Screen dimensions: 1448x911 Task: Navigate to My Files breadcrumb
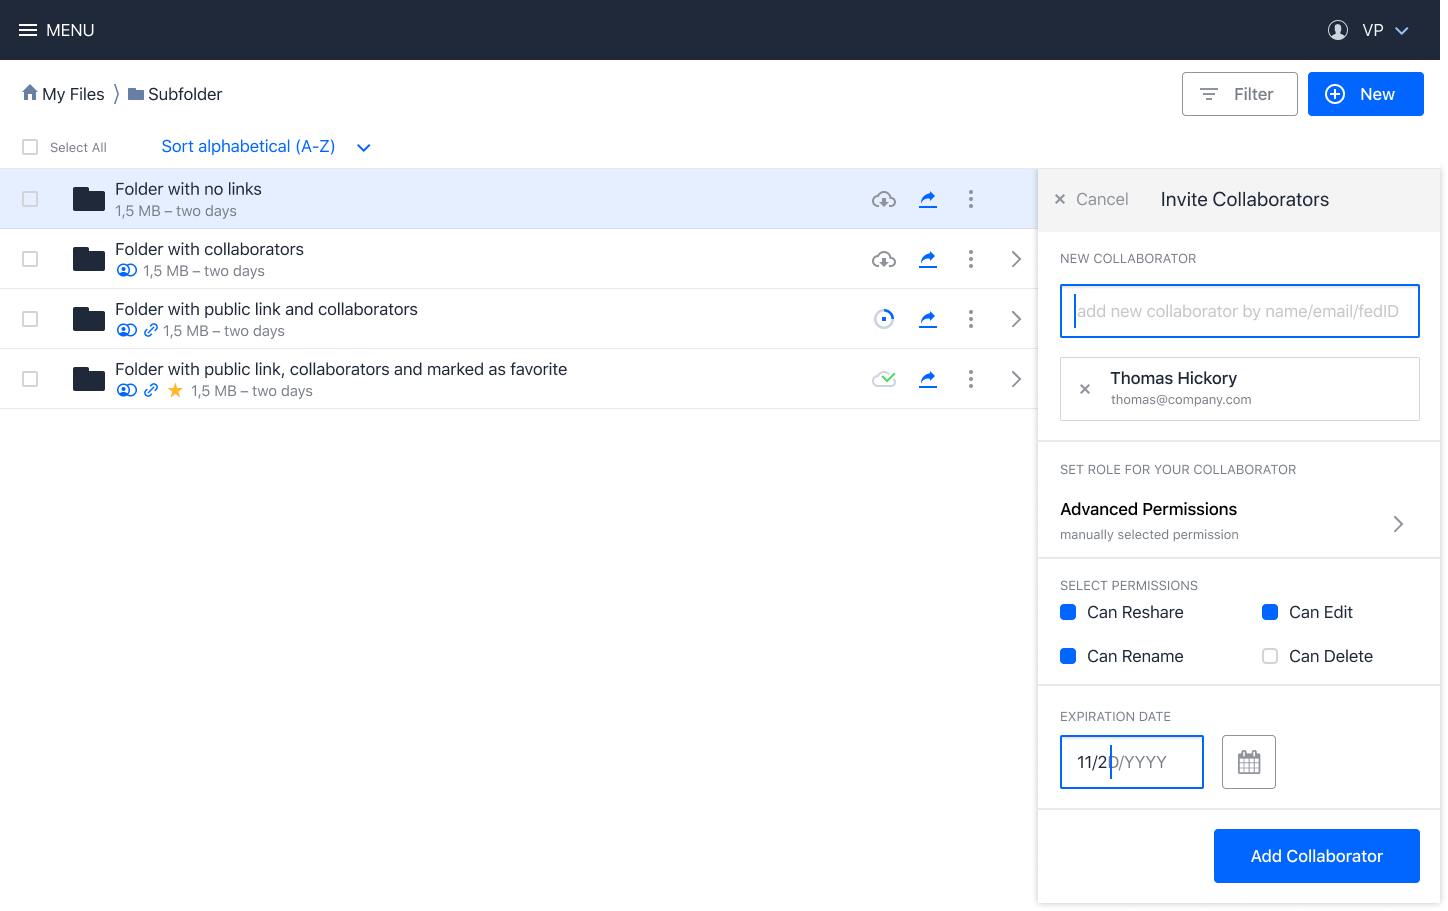63,94
